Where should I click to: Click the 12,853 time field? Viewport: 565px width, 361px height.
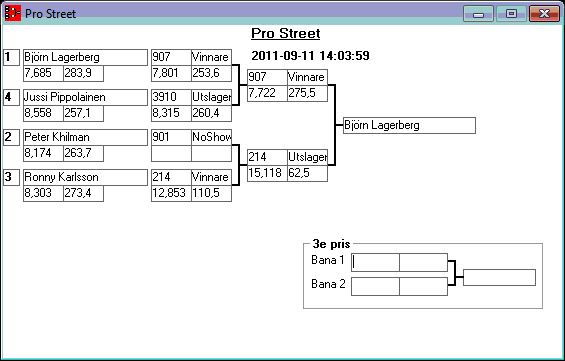(171, 193)
